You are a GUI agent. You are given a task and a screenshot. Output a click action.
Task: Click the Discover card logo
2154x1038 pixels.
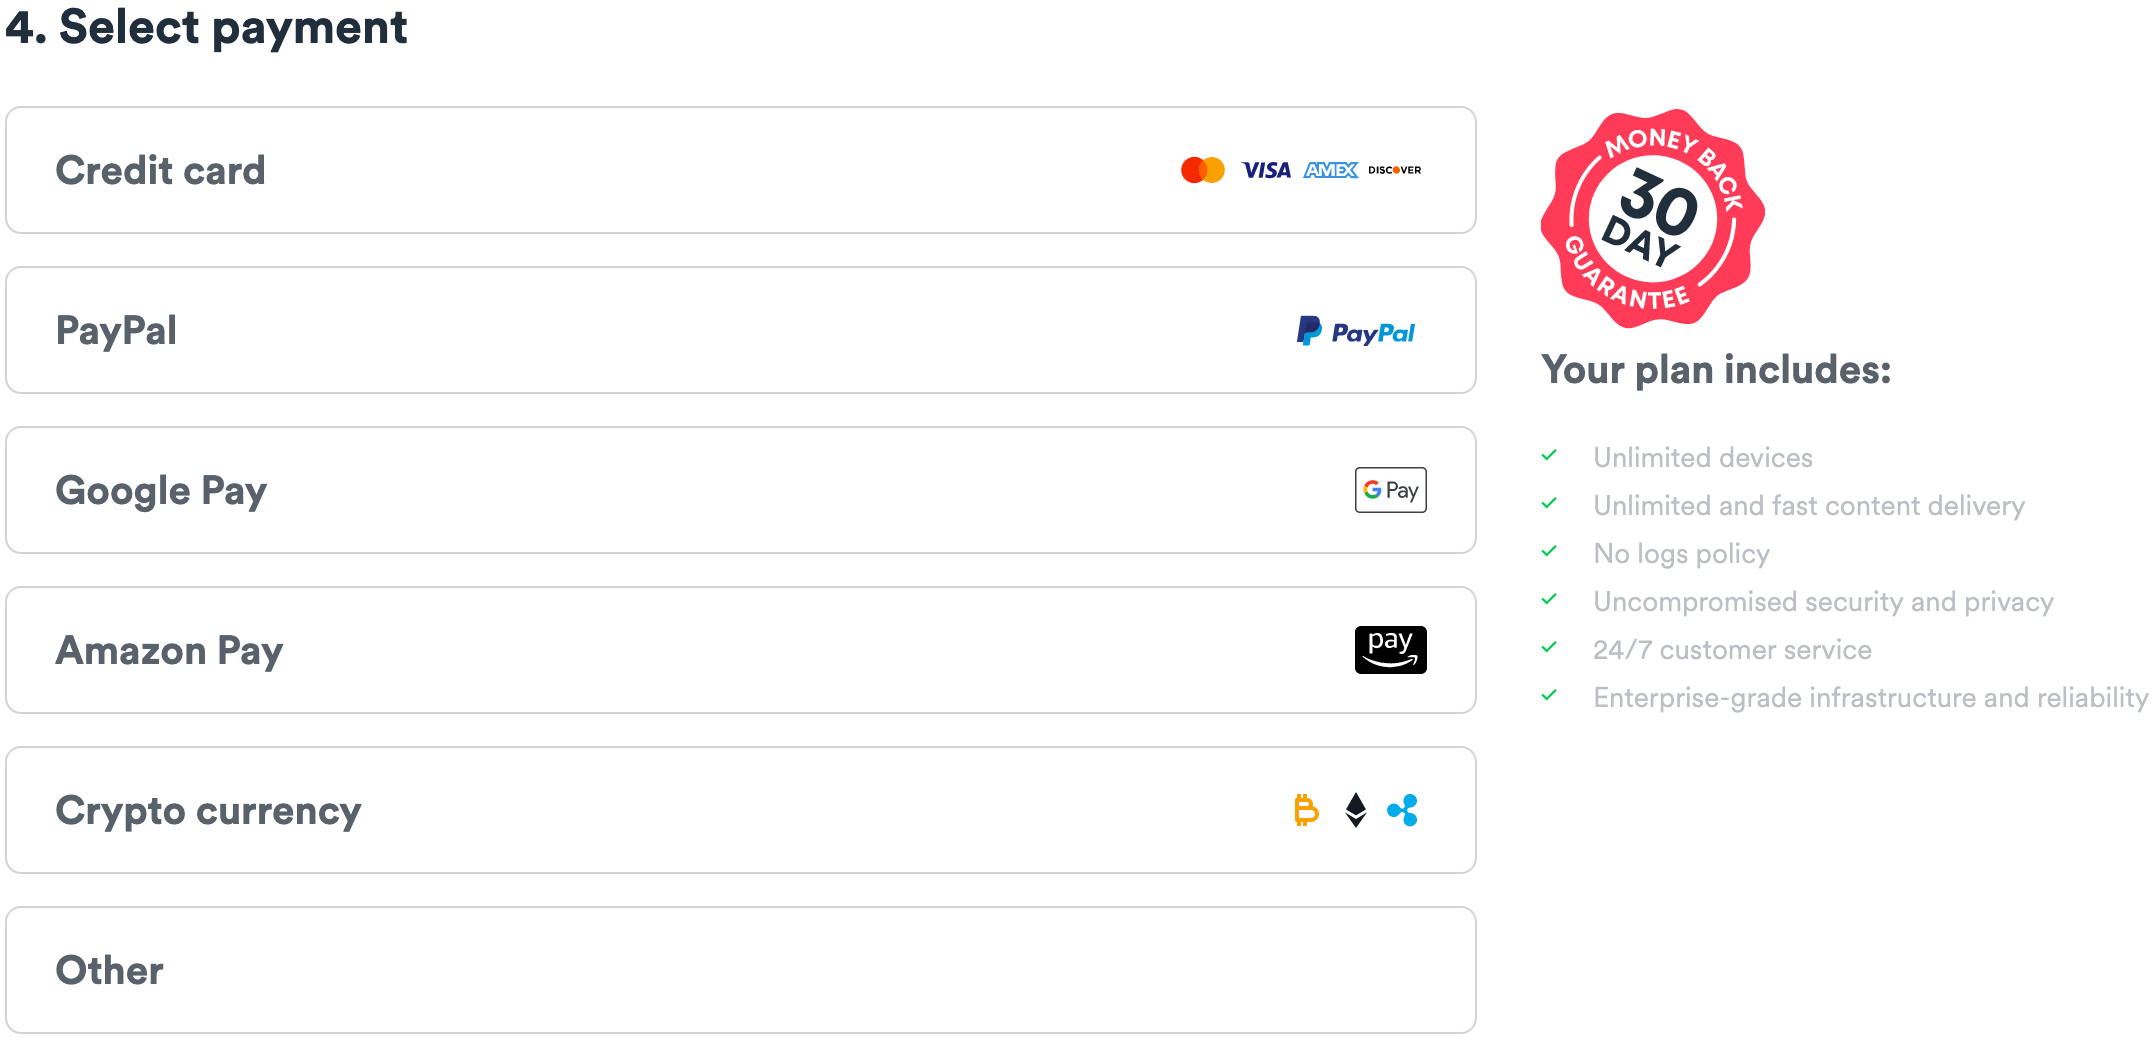tap(1395, 170)
